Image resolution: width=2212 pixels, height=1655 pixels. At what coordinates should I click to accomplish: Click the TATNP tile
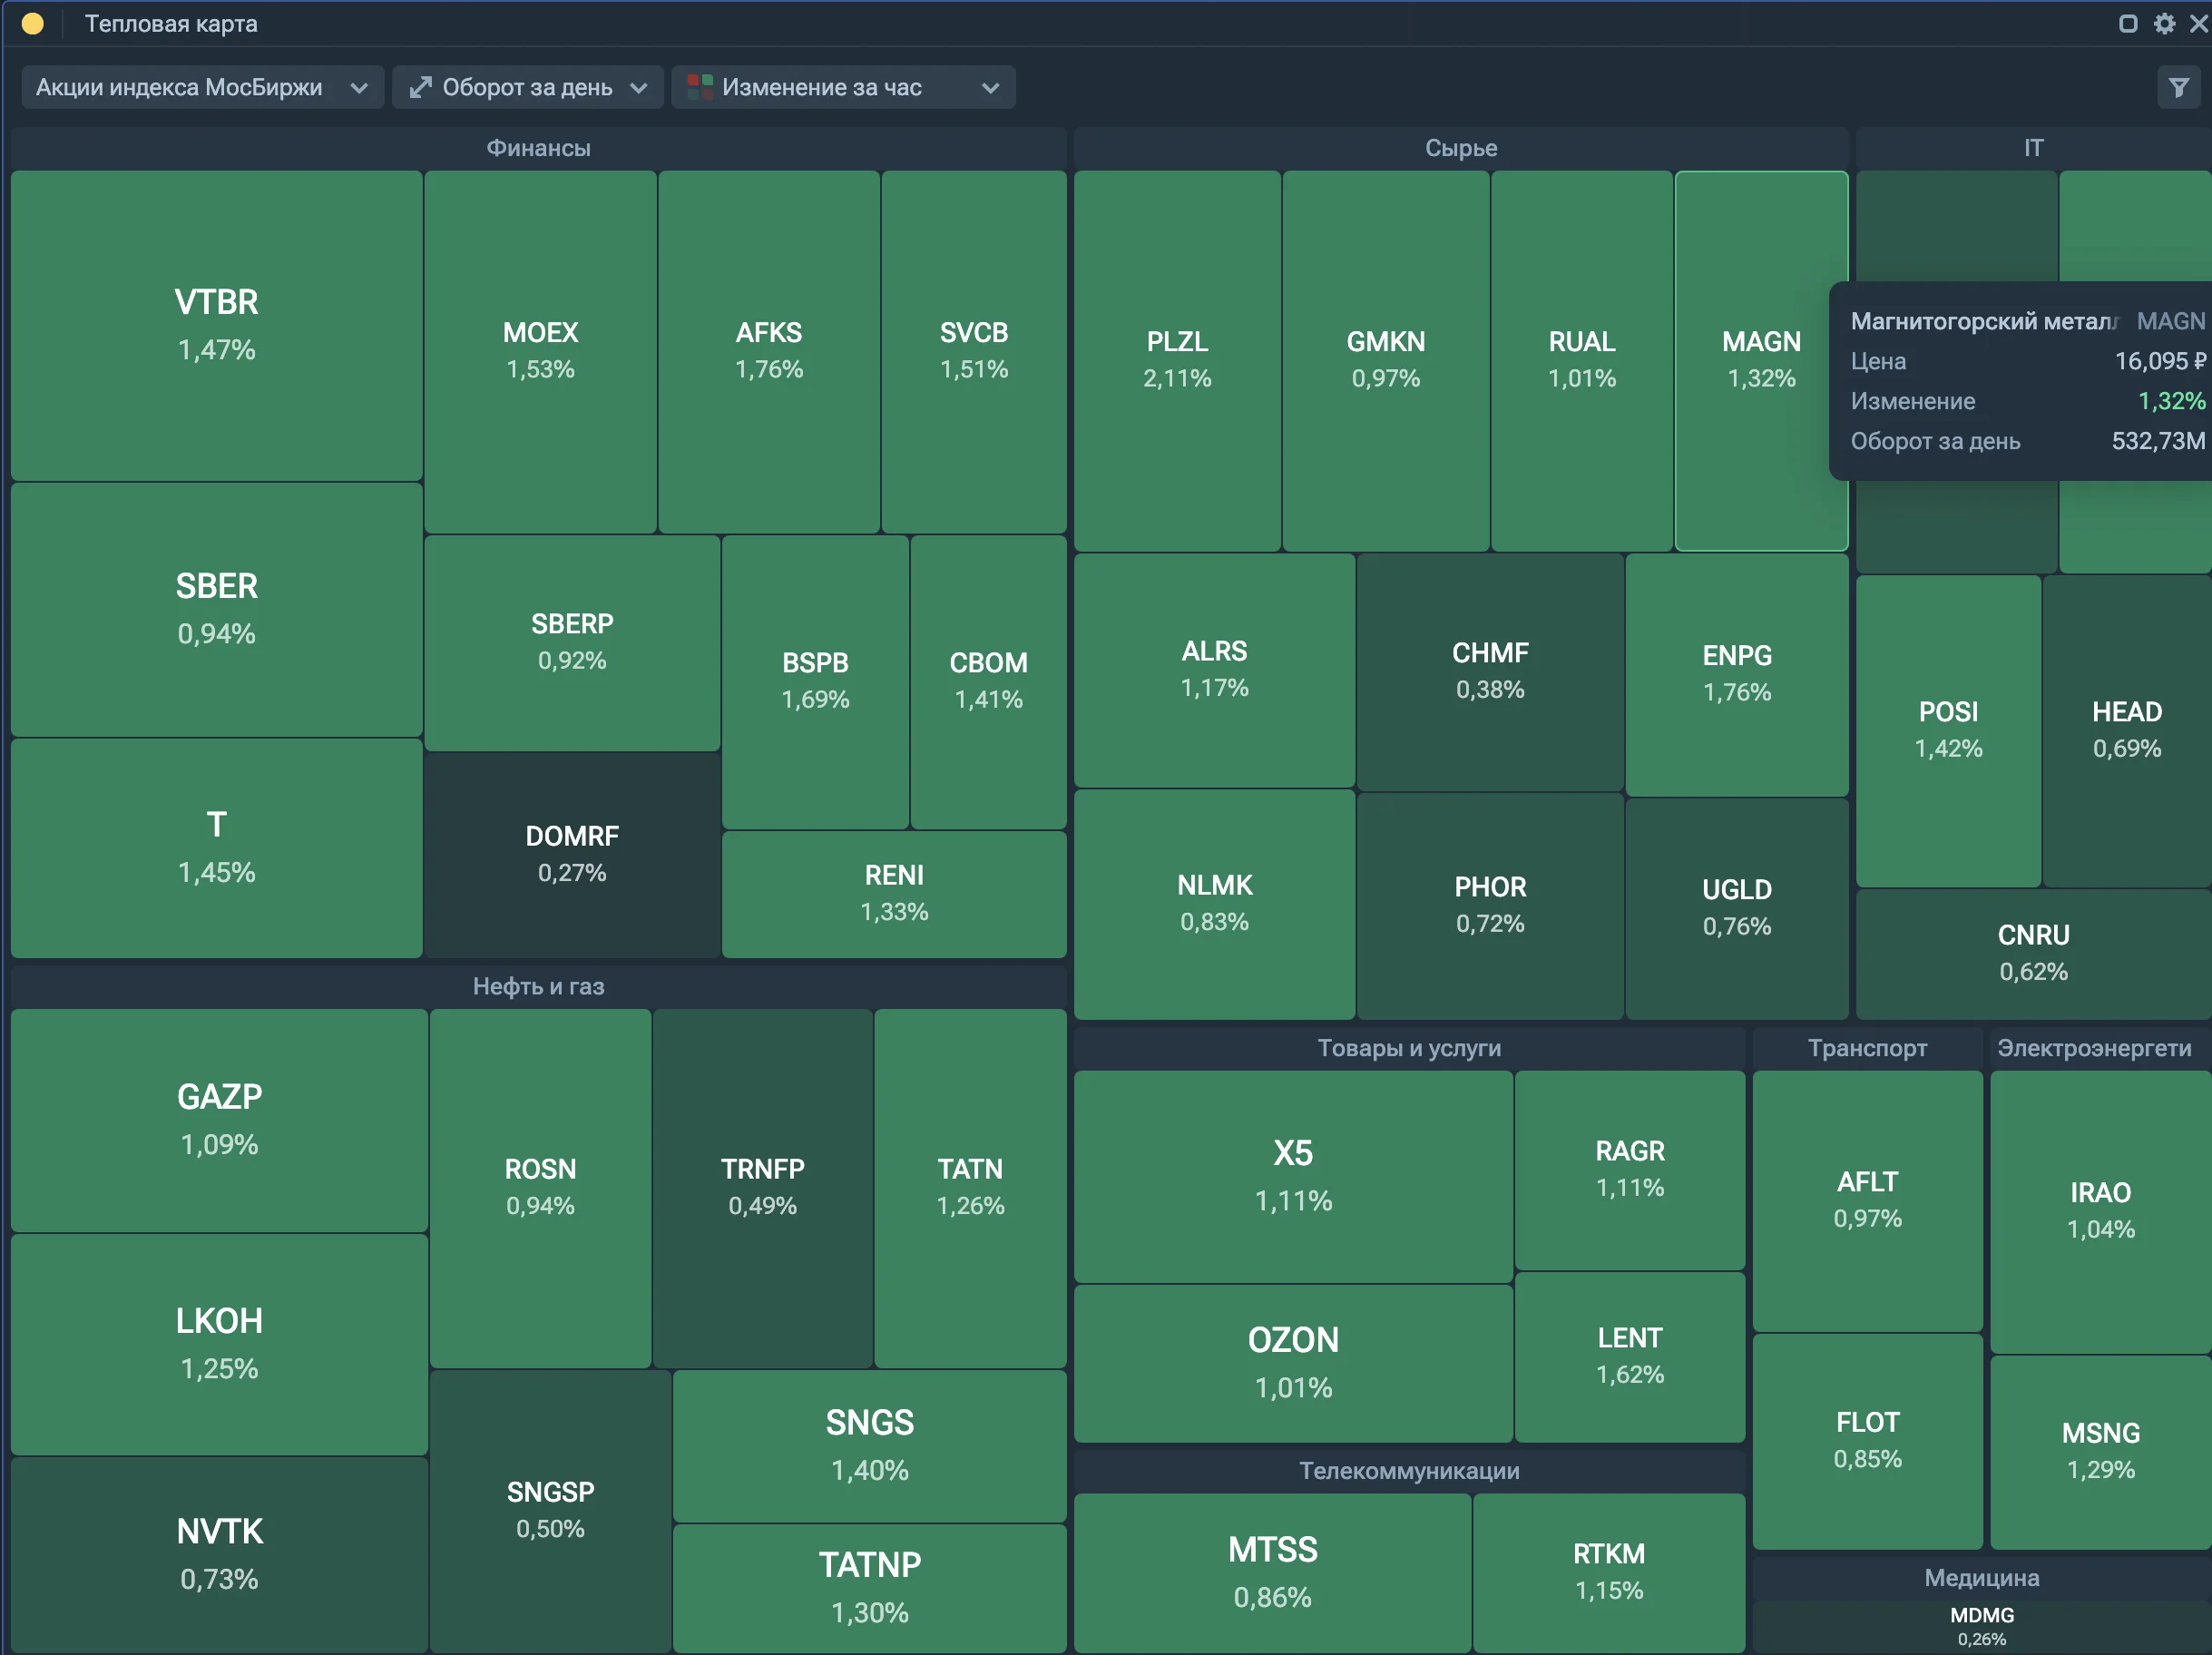tap(870, 1589)
